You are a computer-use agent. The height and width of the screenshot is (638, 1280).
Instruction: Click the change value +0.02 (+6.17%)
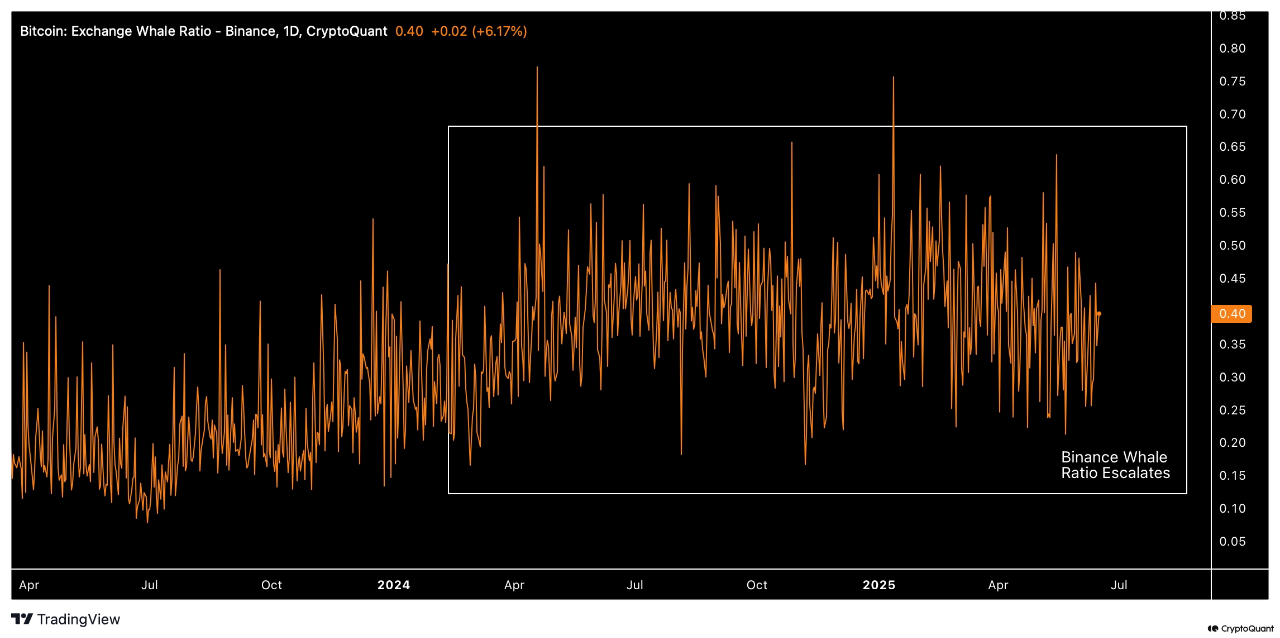(479, 31)
